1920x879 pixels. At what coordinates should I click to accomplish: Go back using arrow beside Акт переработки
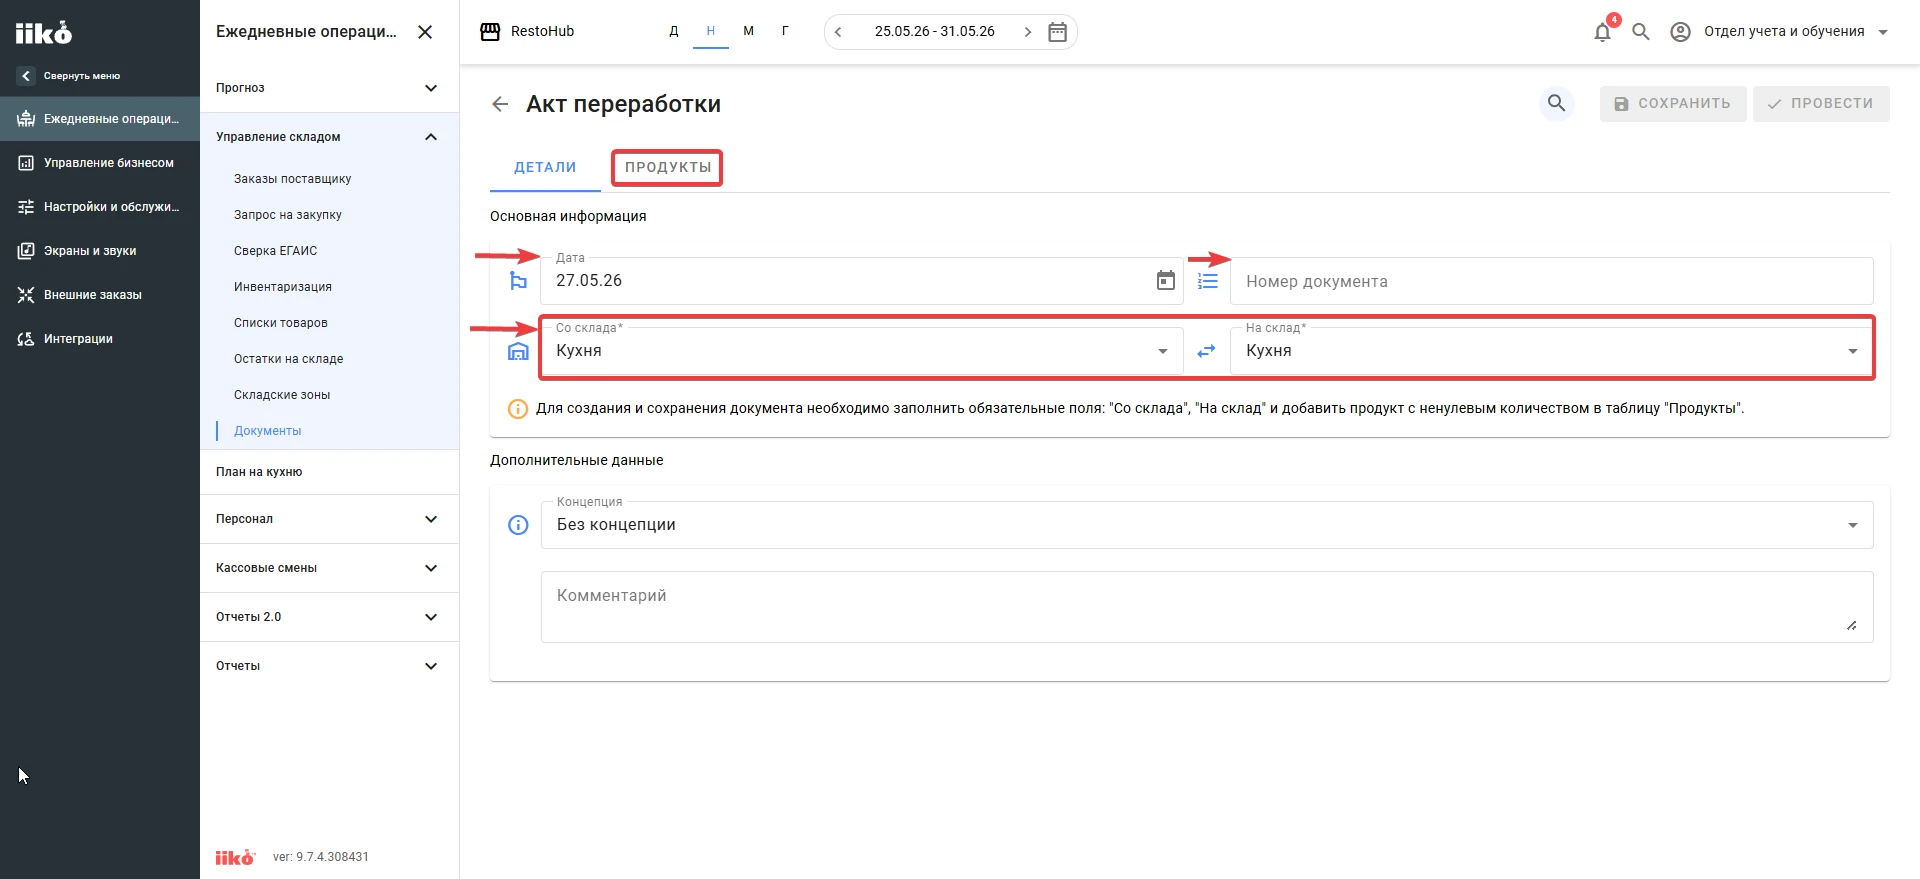pyautogui.click(x=501, y=104)
